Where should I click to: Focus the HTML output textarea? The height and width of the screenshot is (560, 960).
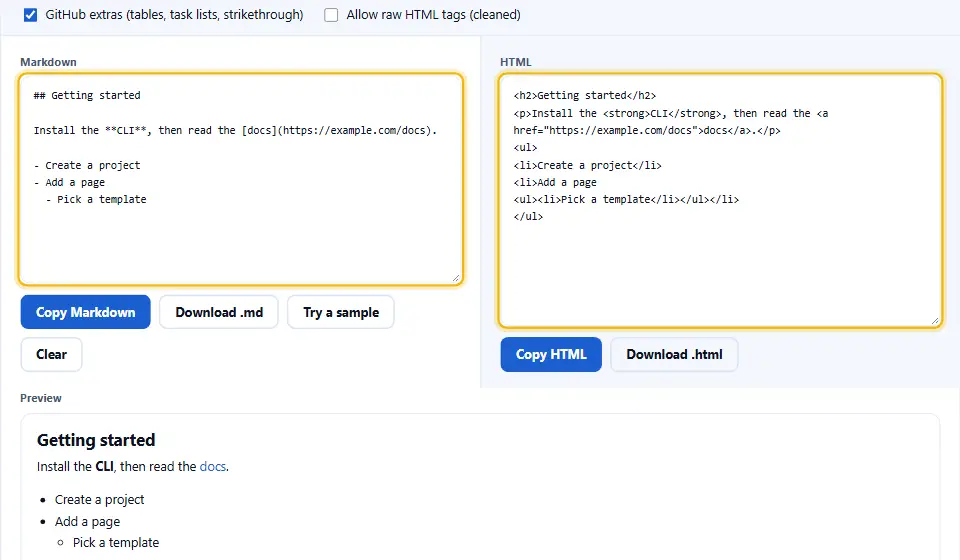tap(720, 200)
